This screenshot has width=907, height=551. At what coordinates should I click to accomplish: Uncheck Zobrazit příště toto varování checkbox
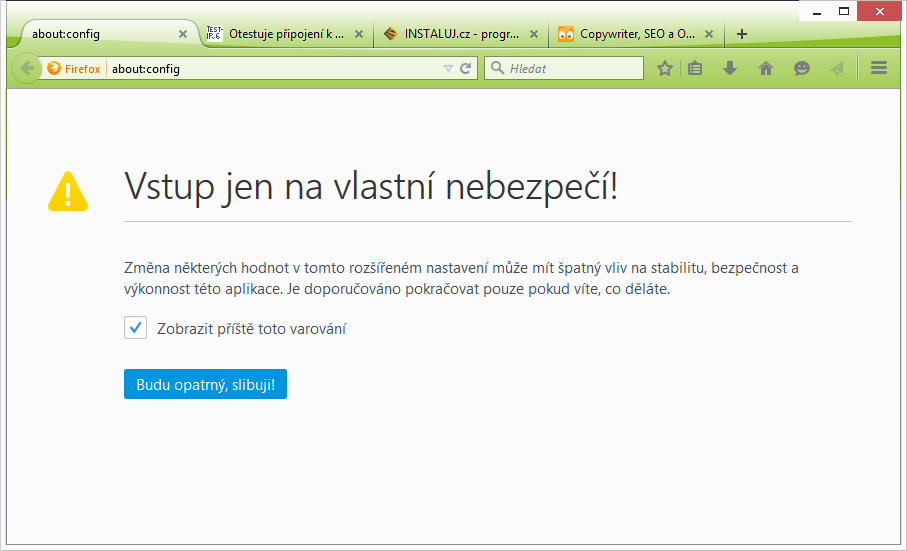[135, 328]
